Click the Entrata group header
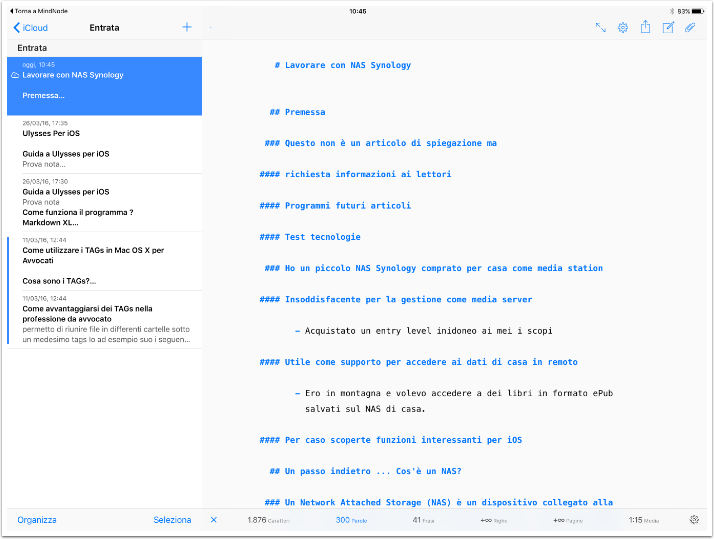 (105, 48)
